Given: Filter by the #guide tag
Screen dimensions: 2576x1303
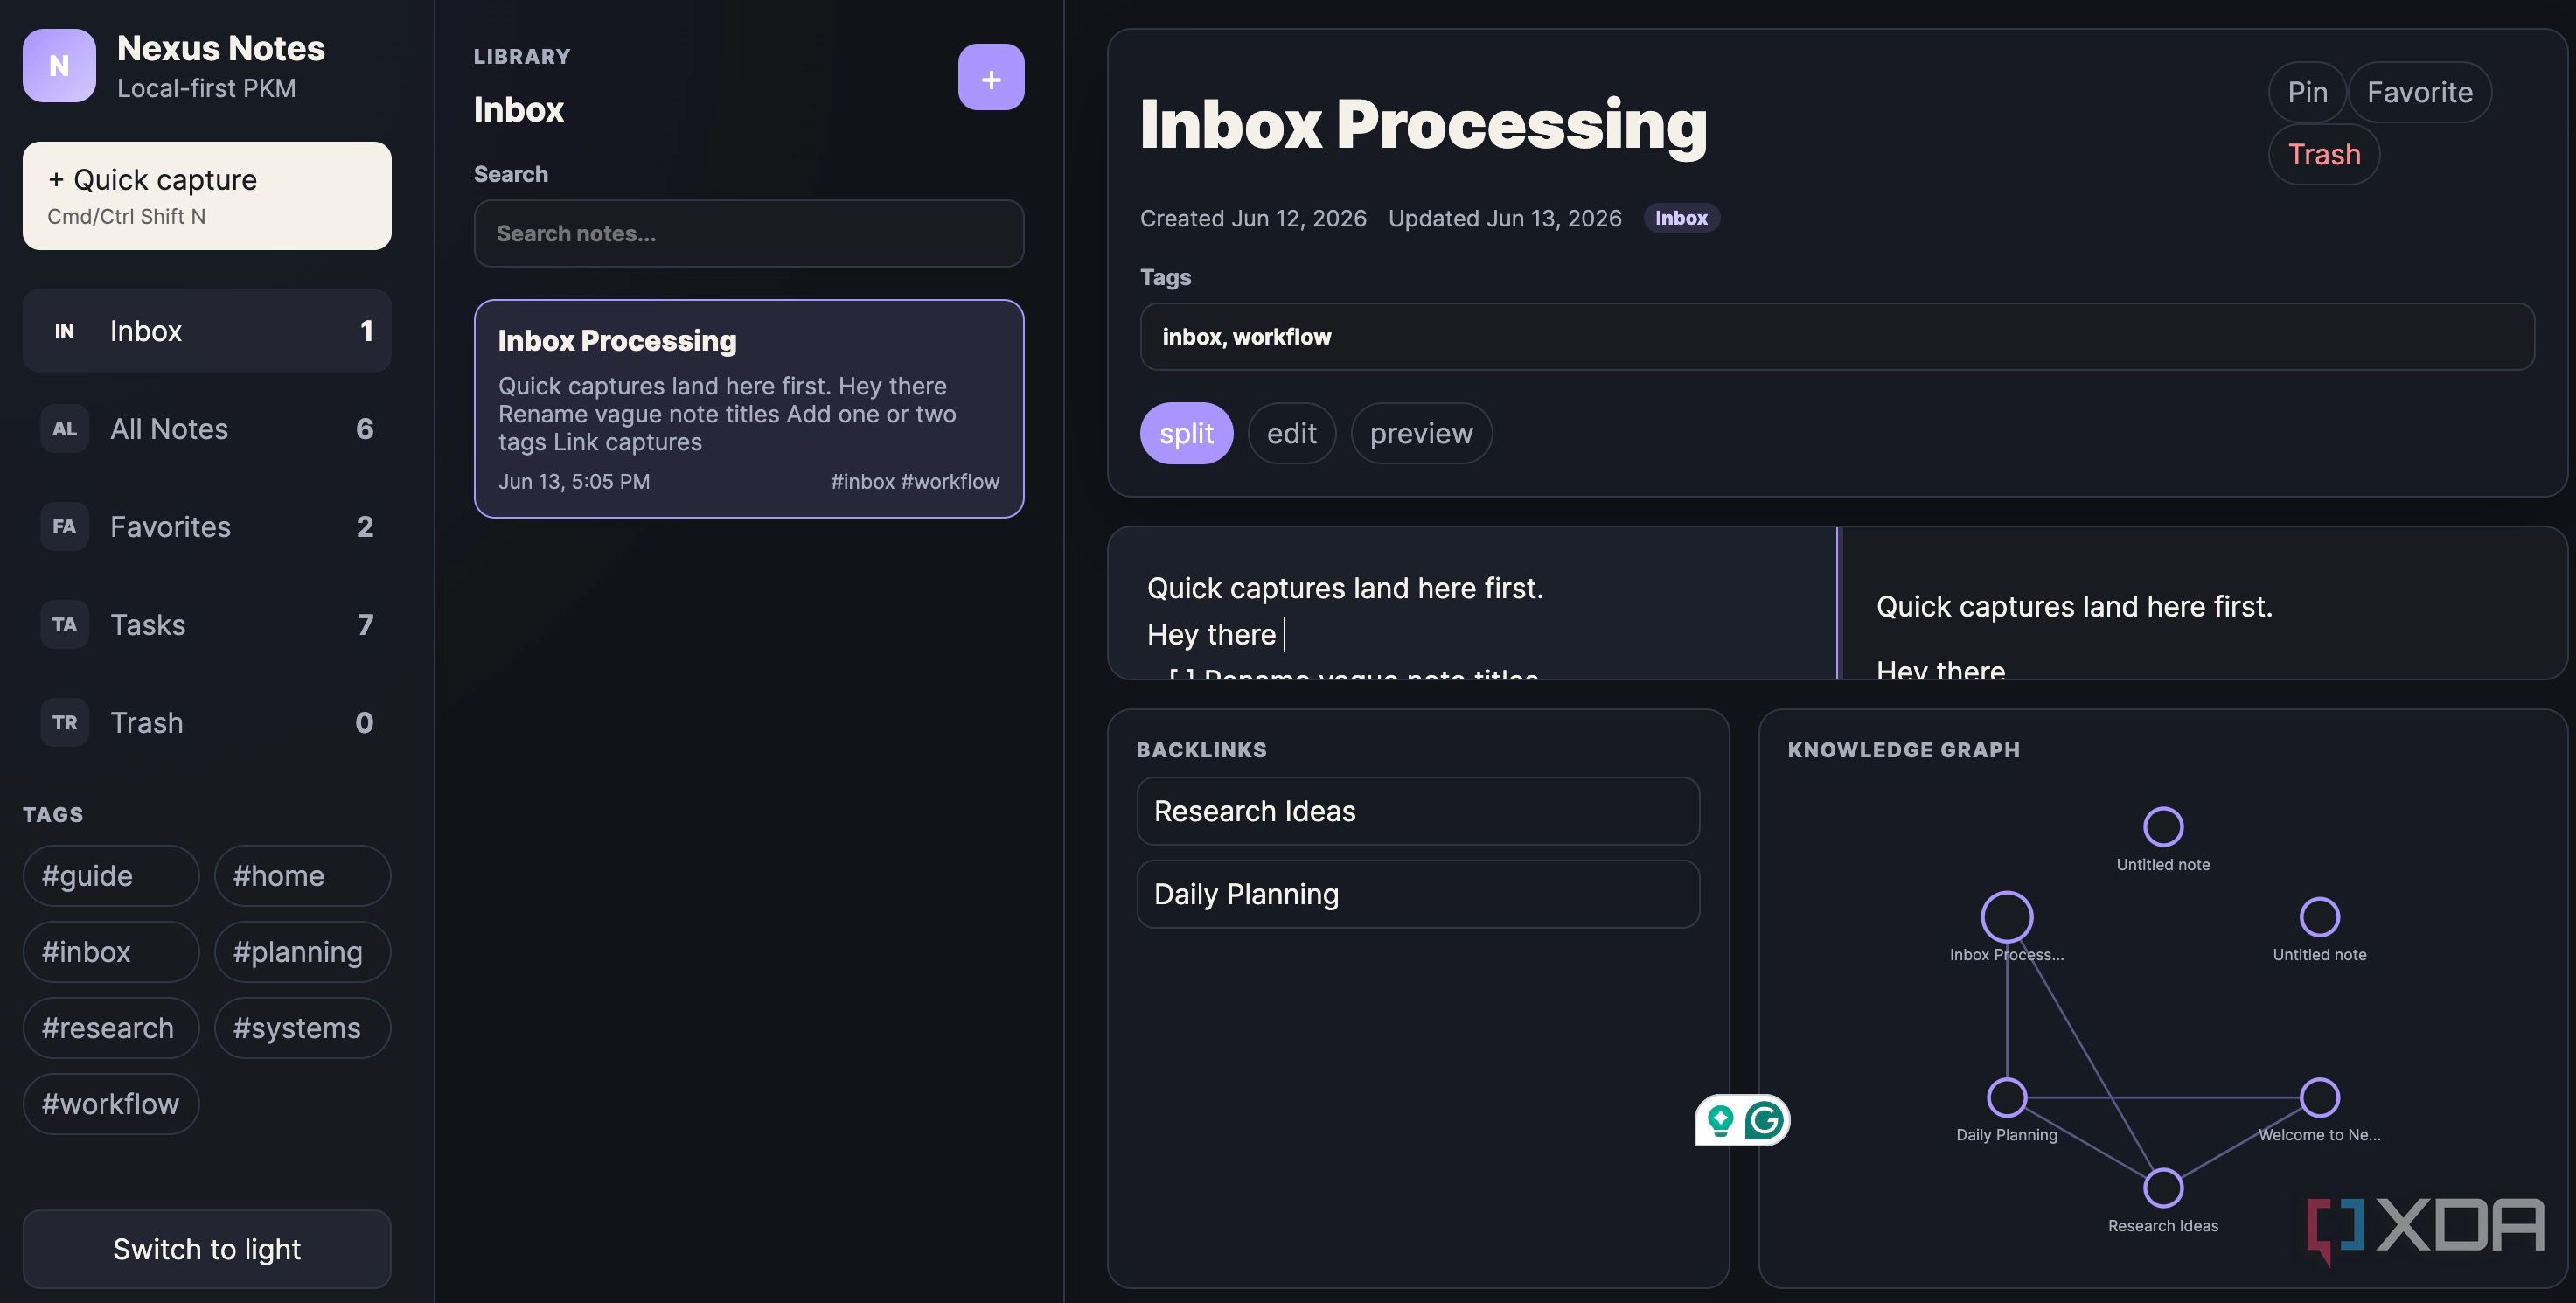Looking at the screenshot, I should point(111,876).
